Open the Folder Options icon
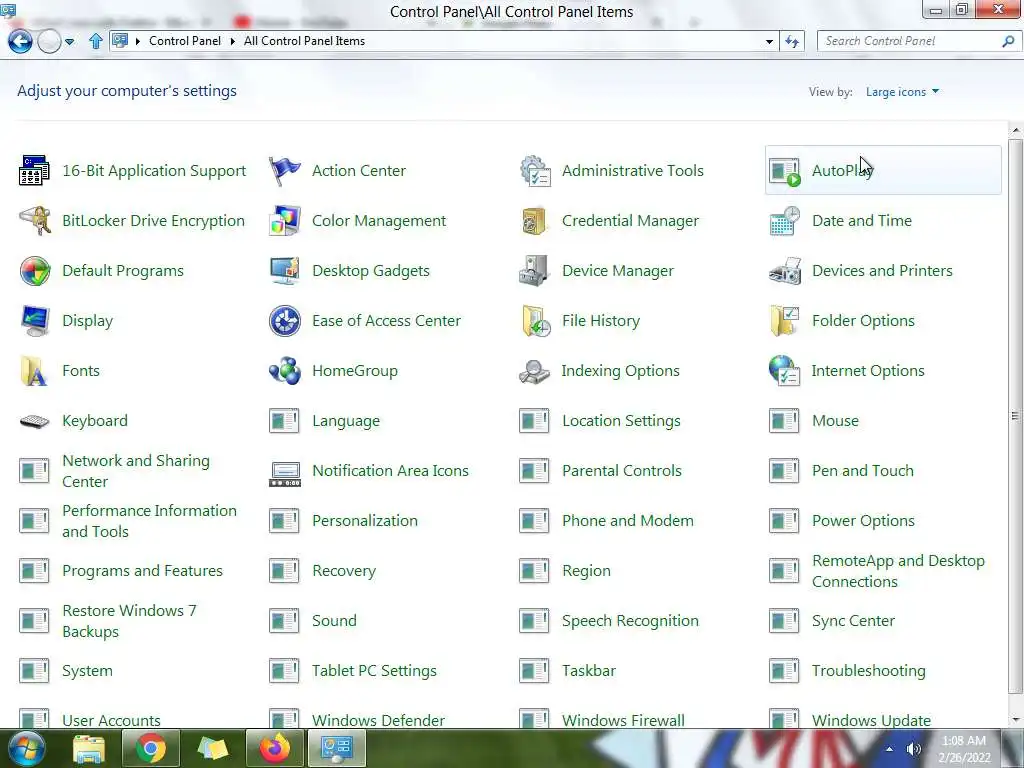Screen dimensions: 1024x768 (x=784, y=321)
